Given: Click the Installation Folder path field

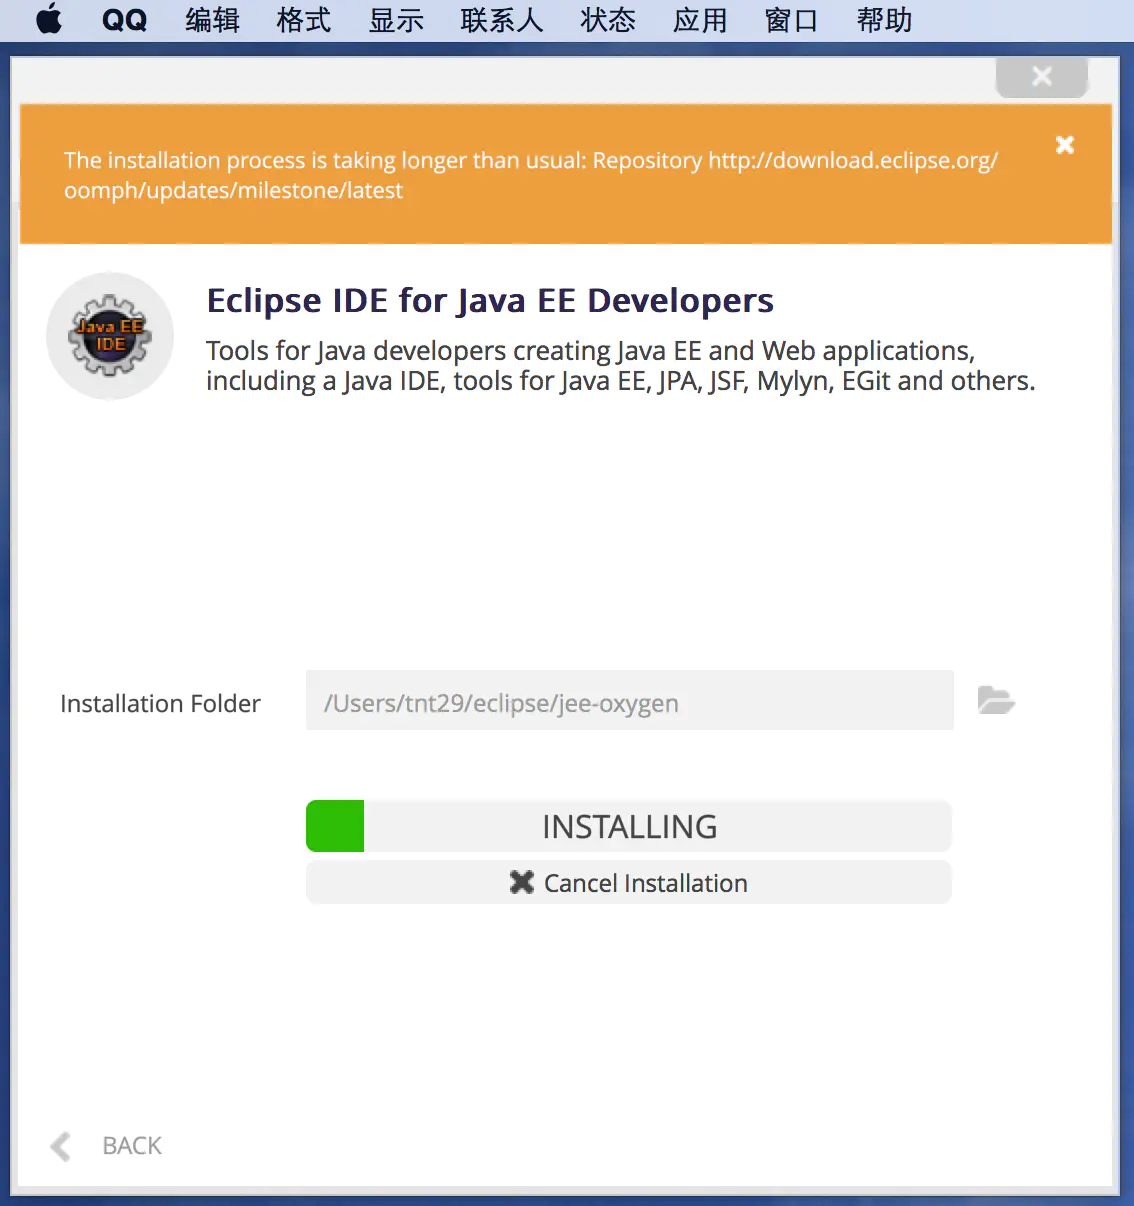Looking at the screenshot, I should pyautogui.click(x=630, y=700).
